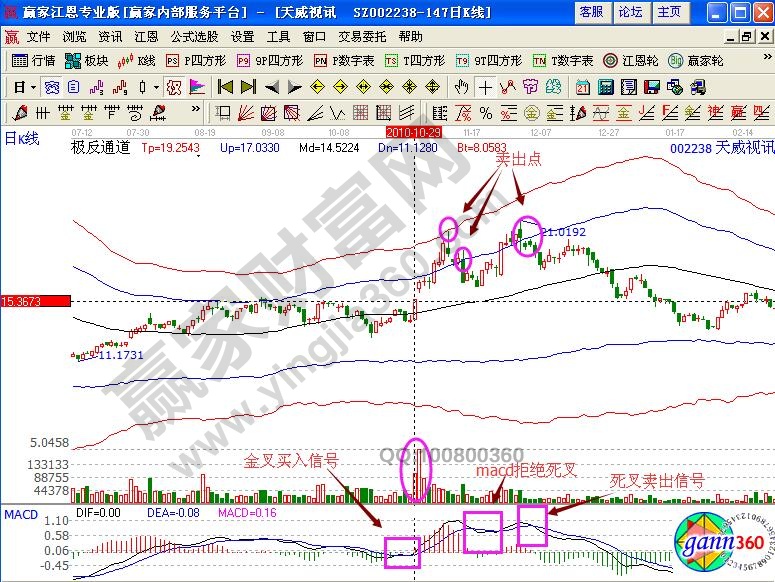Viewport: 775px width, 582px height.
Task: Click the 客服 customer service button
Action: [x=592, y=12]
